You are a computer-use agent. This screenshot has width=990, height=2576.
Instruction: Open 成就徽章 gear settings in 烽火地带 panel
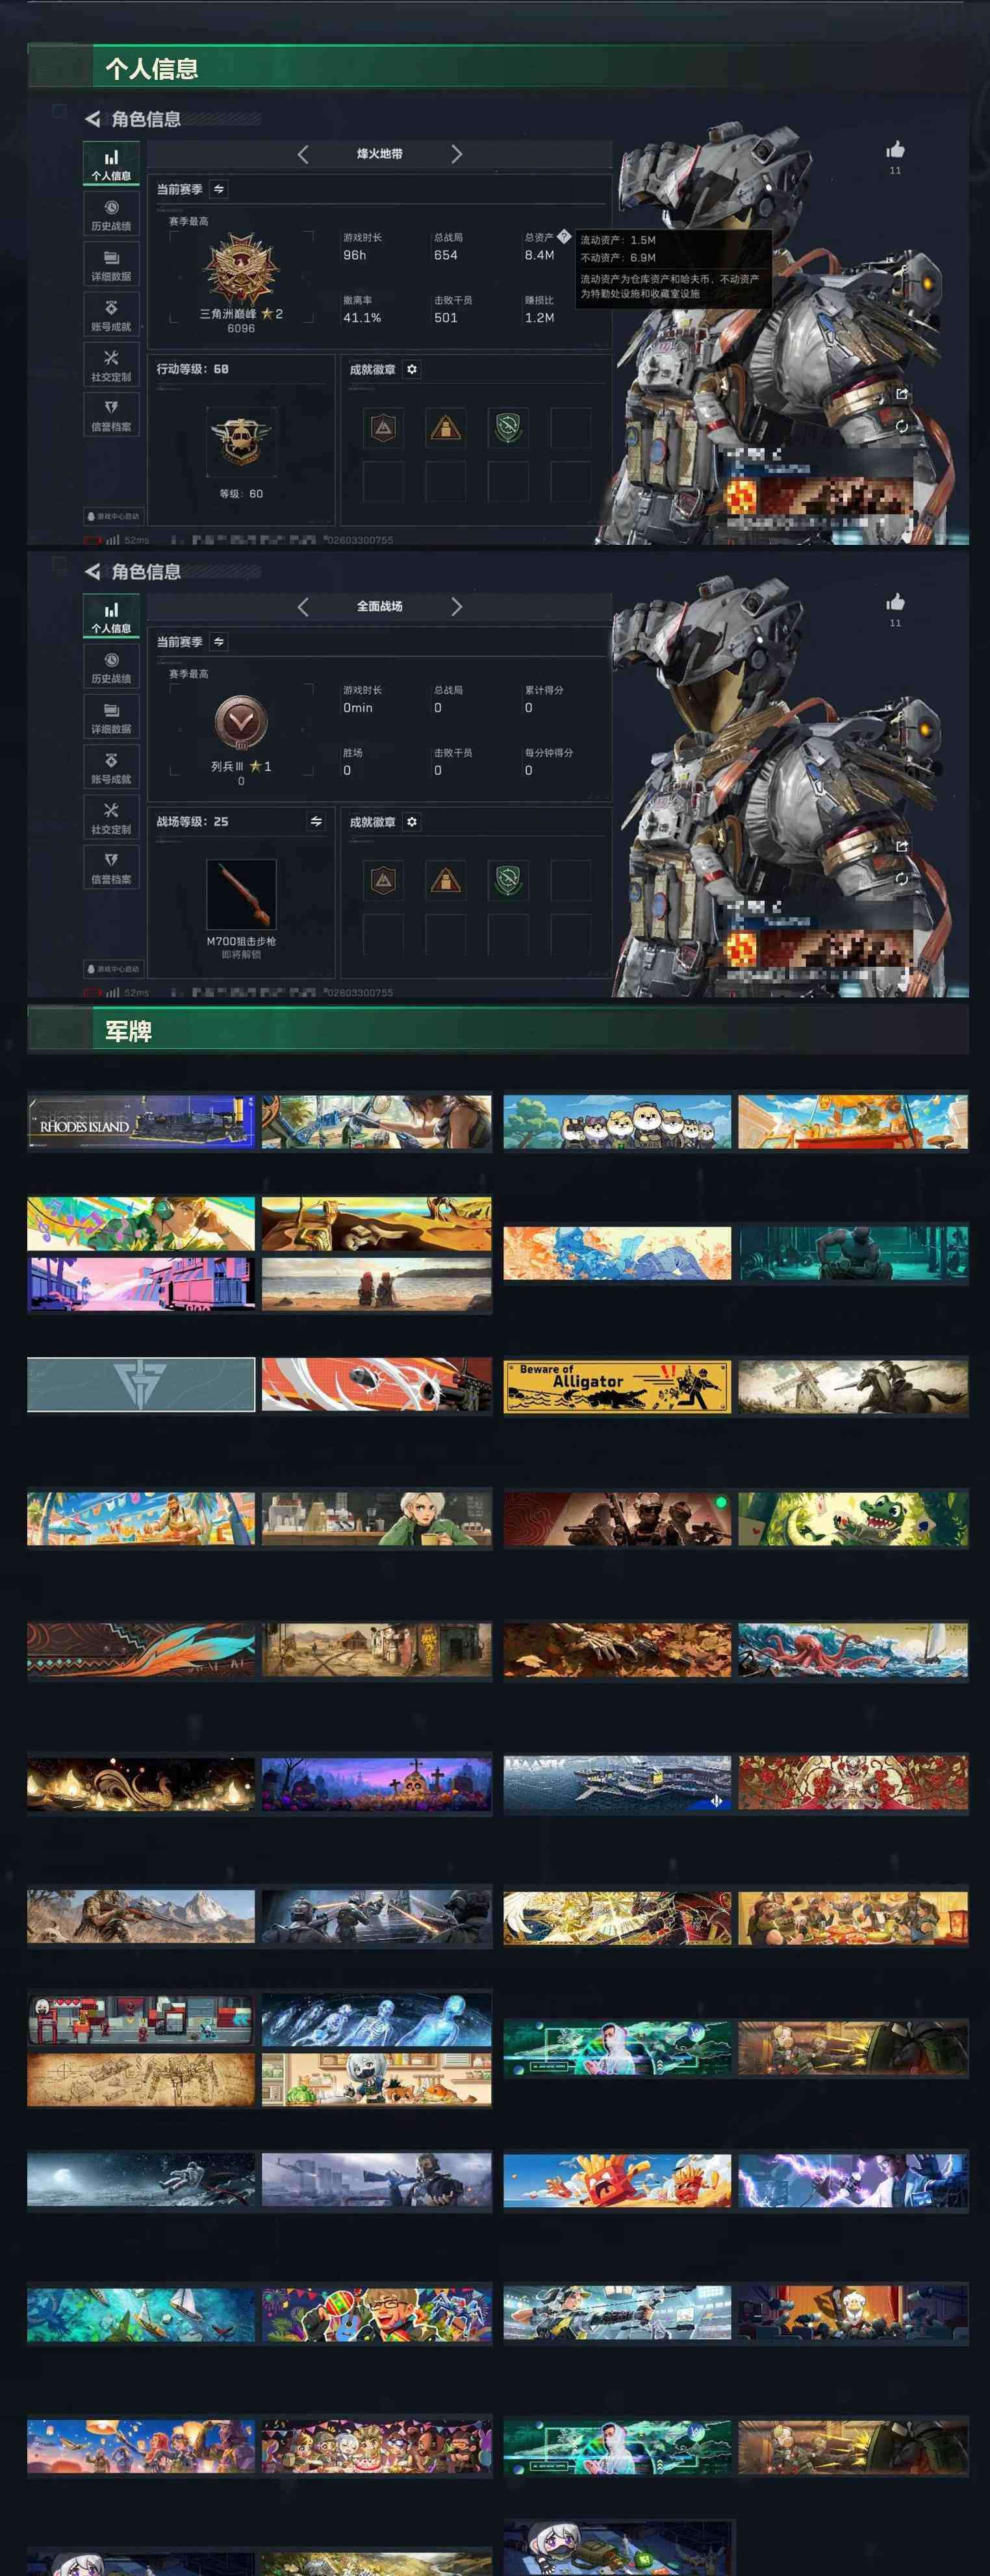(x=412, y=369)
